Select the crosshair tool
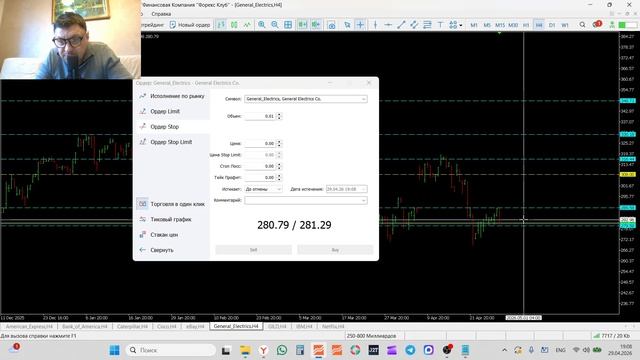 pos(360,25)
